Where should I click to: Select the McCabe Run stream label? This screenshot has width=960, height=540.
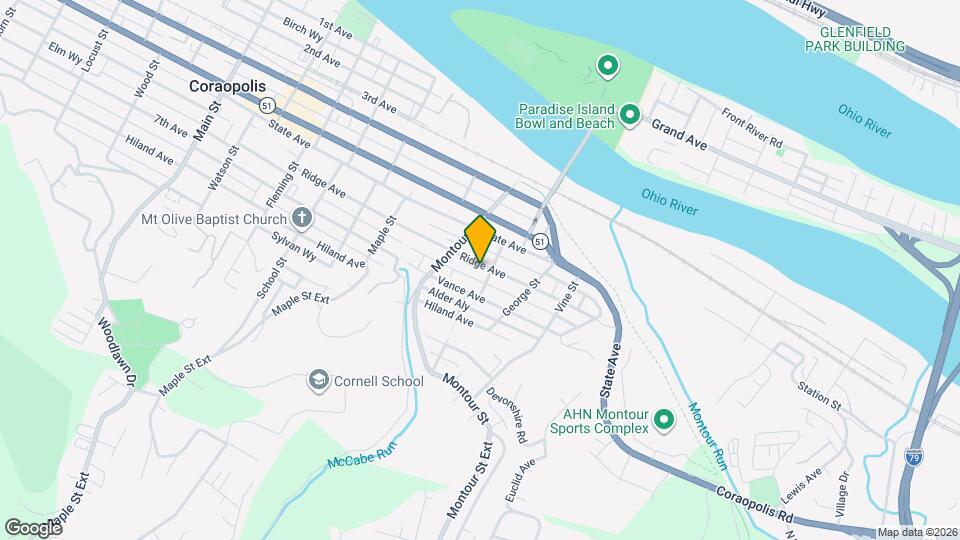tap(362, 456)
